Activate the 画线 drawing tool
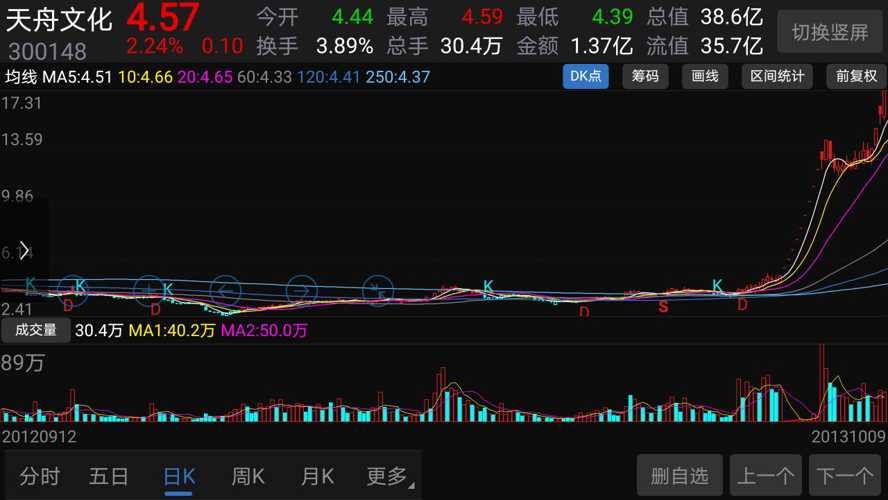Image resolution: width=888 pixels, height=500 pixels. click(705, 76)
